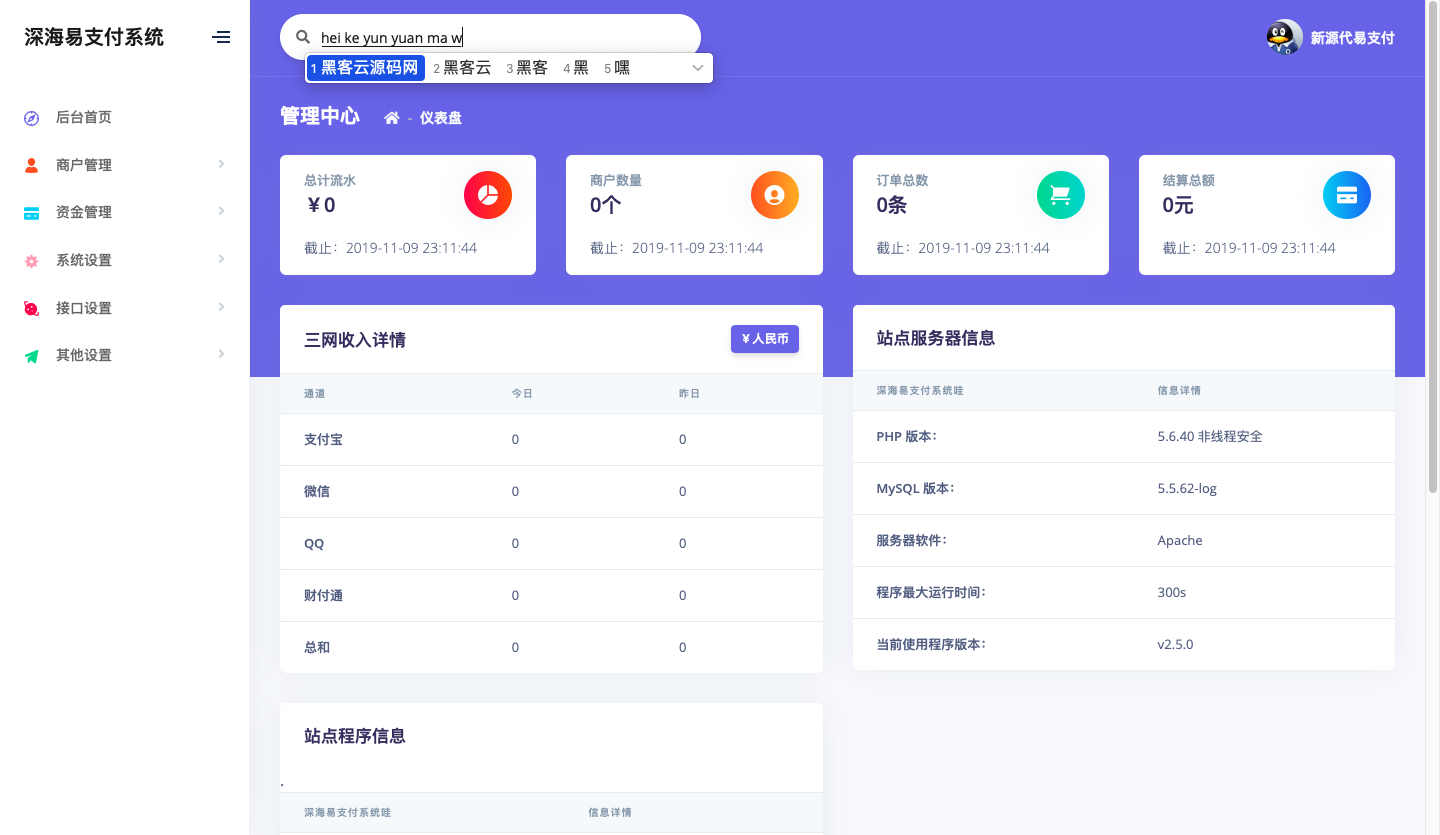Select IME candidate 黑客云源码网

coord(366,68)
